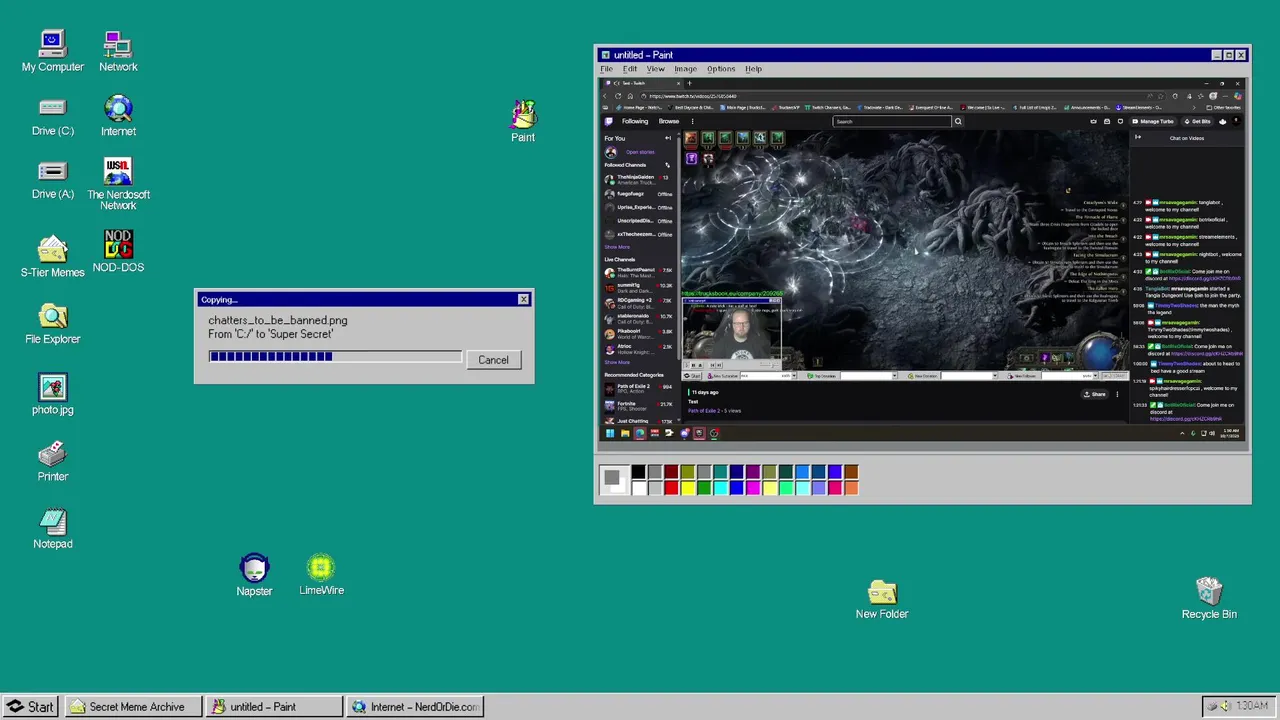Open the Image menu in Paint

click(x=685, y=69)
